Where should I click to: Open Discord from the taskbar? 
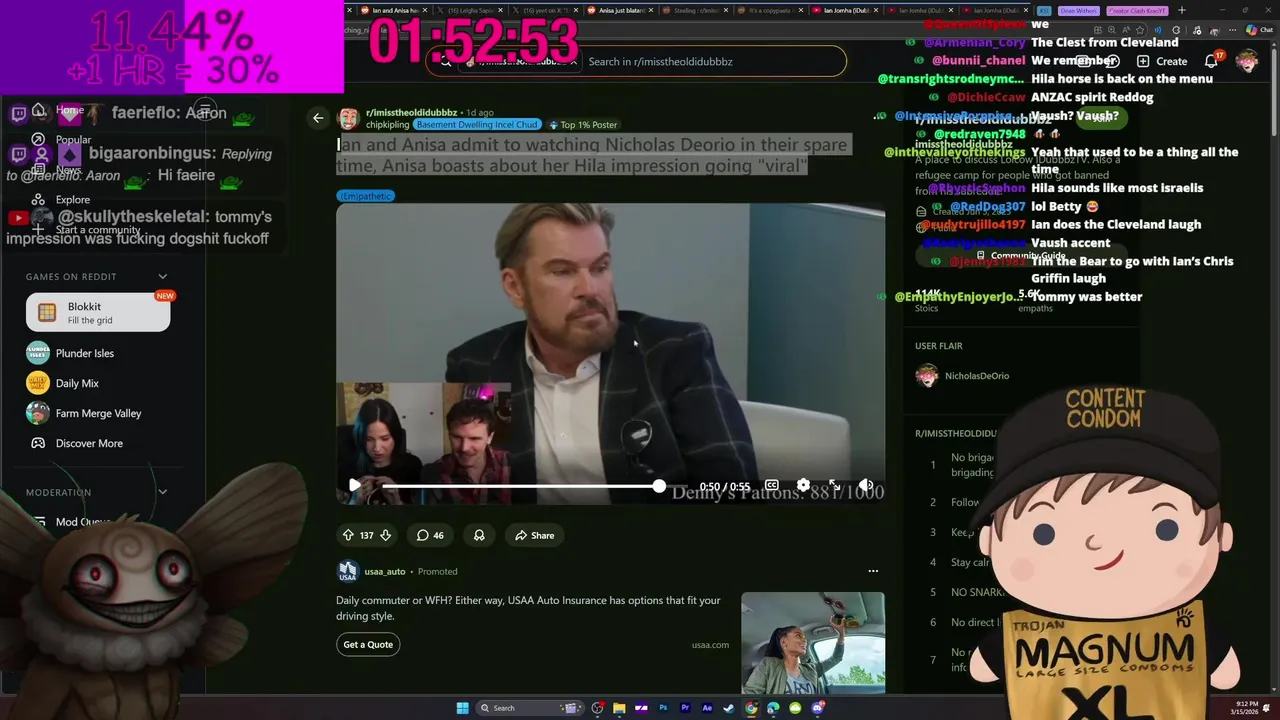(x=819, y=708)
